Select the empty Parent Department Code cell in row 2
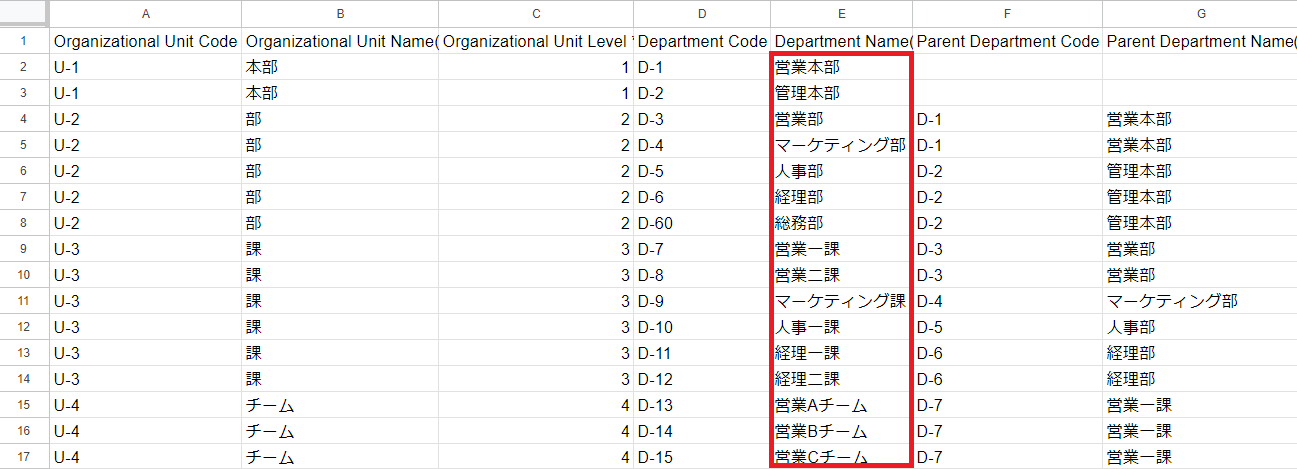The width and height of the screenshot is (1297, 469). (1007, 68)
